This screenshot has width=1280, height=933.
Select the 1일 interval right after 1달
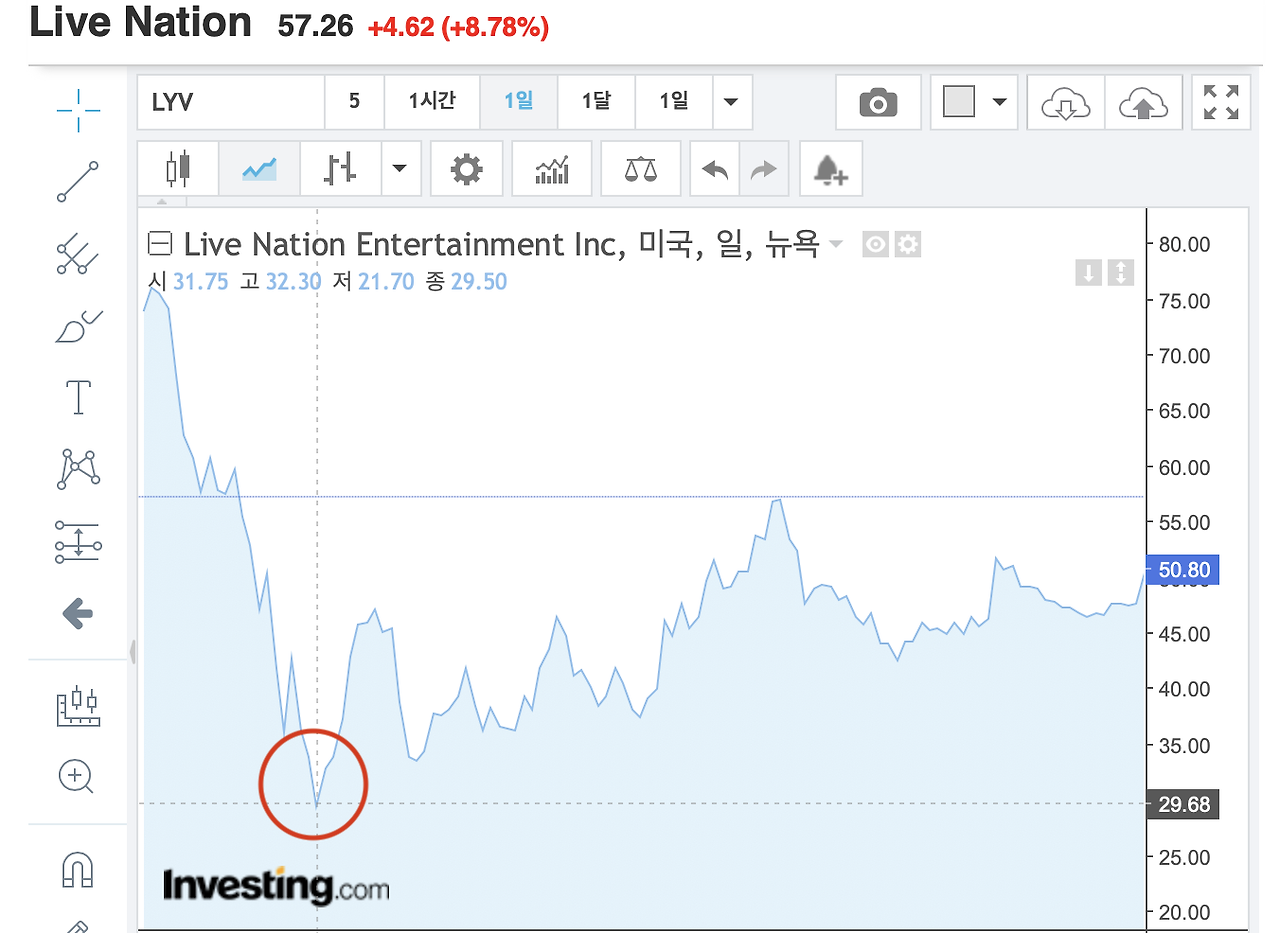point(674,102)
